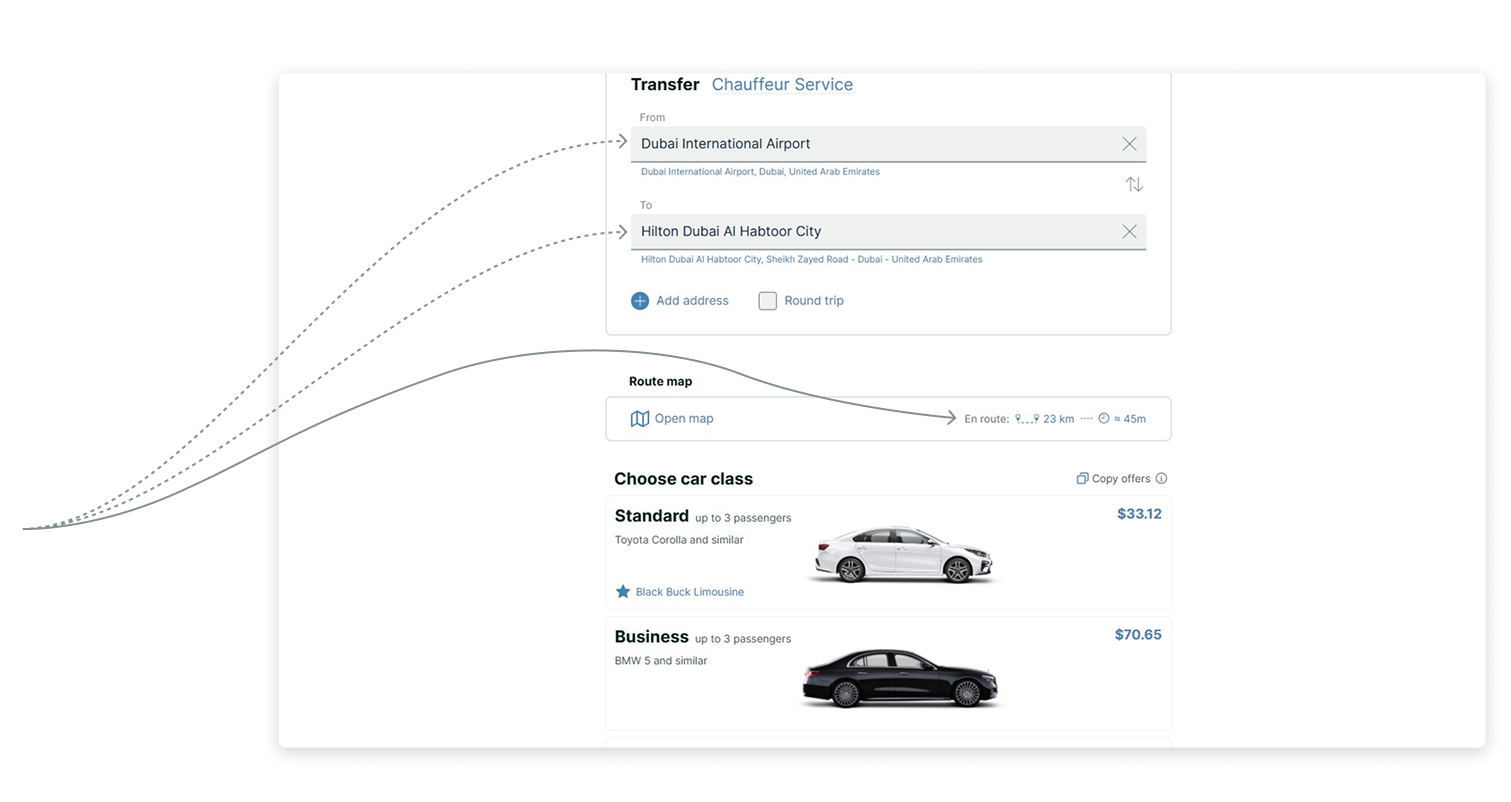Screen dimensions: 1511x802
Task: Click the Open map link
Action: (684, 419)
